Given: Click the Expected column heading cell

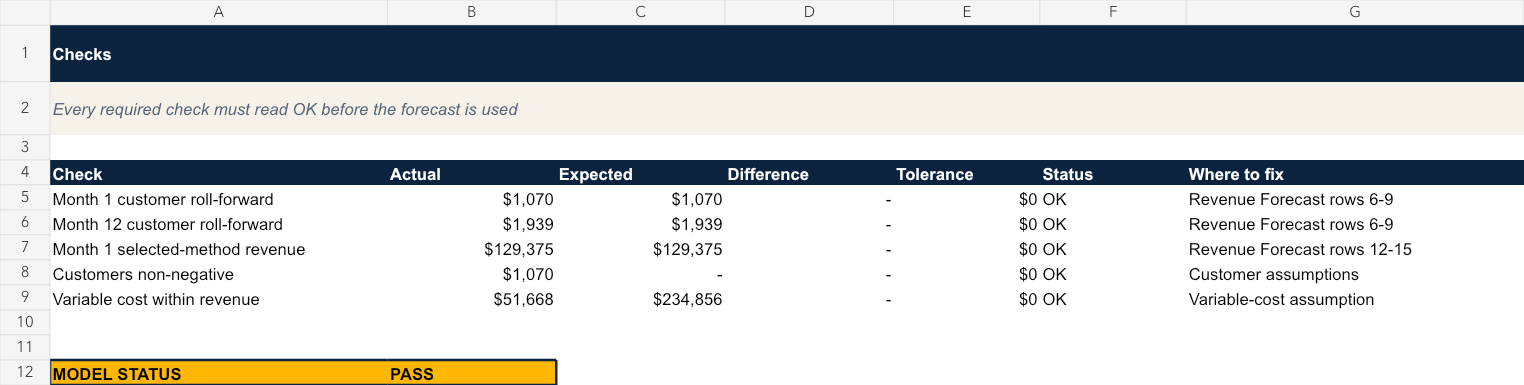Looking at the screenshot, I should tap(640, 173).
